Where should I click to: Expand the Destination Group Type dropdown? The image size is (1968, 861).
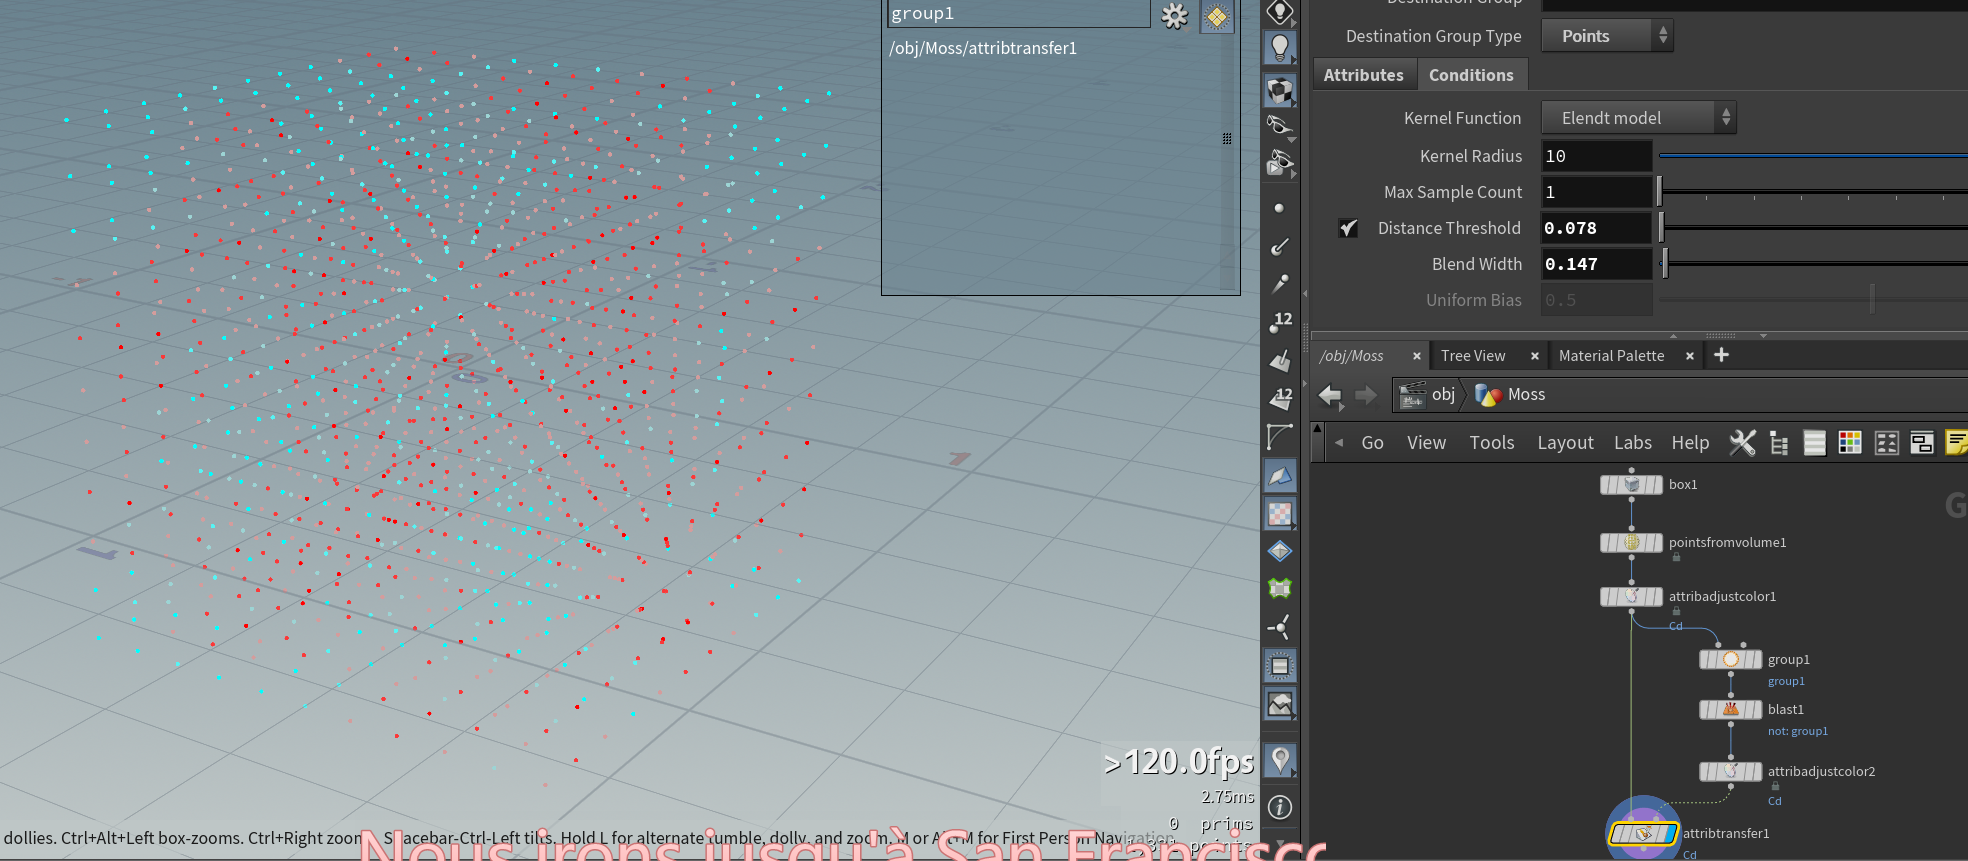click(1607, 36)
